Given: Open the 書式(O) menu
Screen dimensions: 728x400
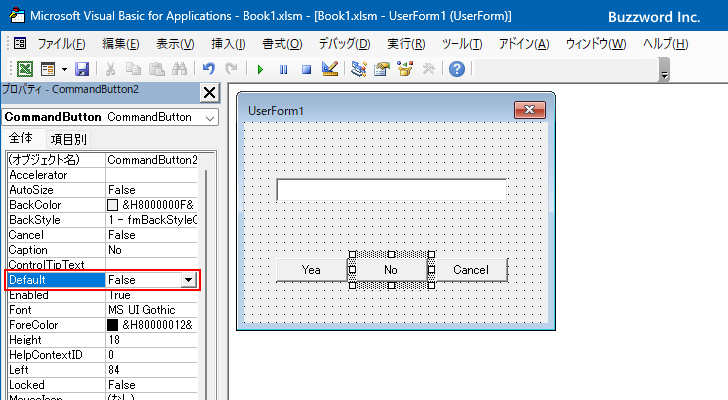Looking at the screenshot, I should pos(282,44).
